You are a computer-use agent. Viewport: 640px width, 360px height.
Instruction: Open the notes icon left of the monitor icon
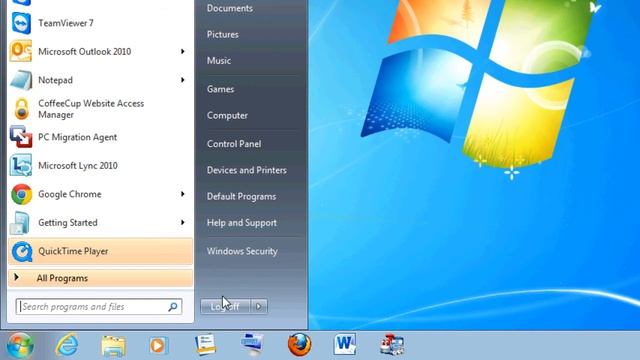tap(205, 344)
